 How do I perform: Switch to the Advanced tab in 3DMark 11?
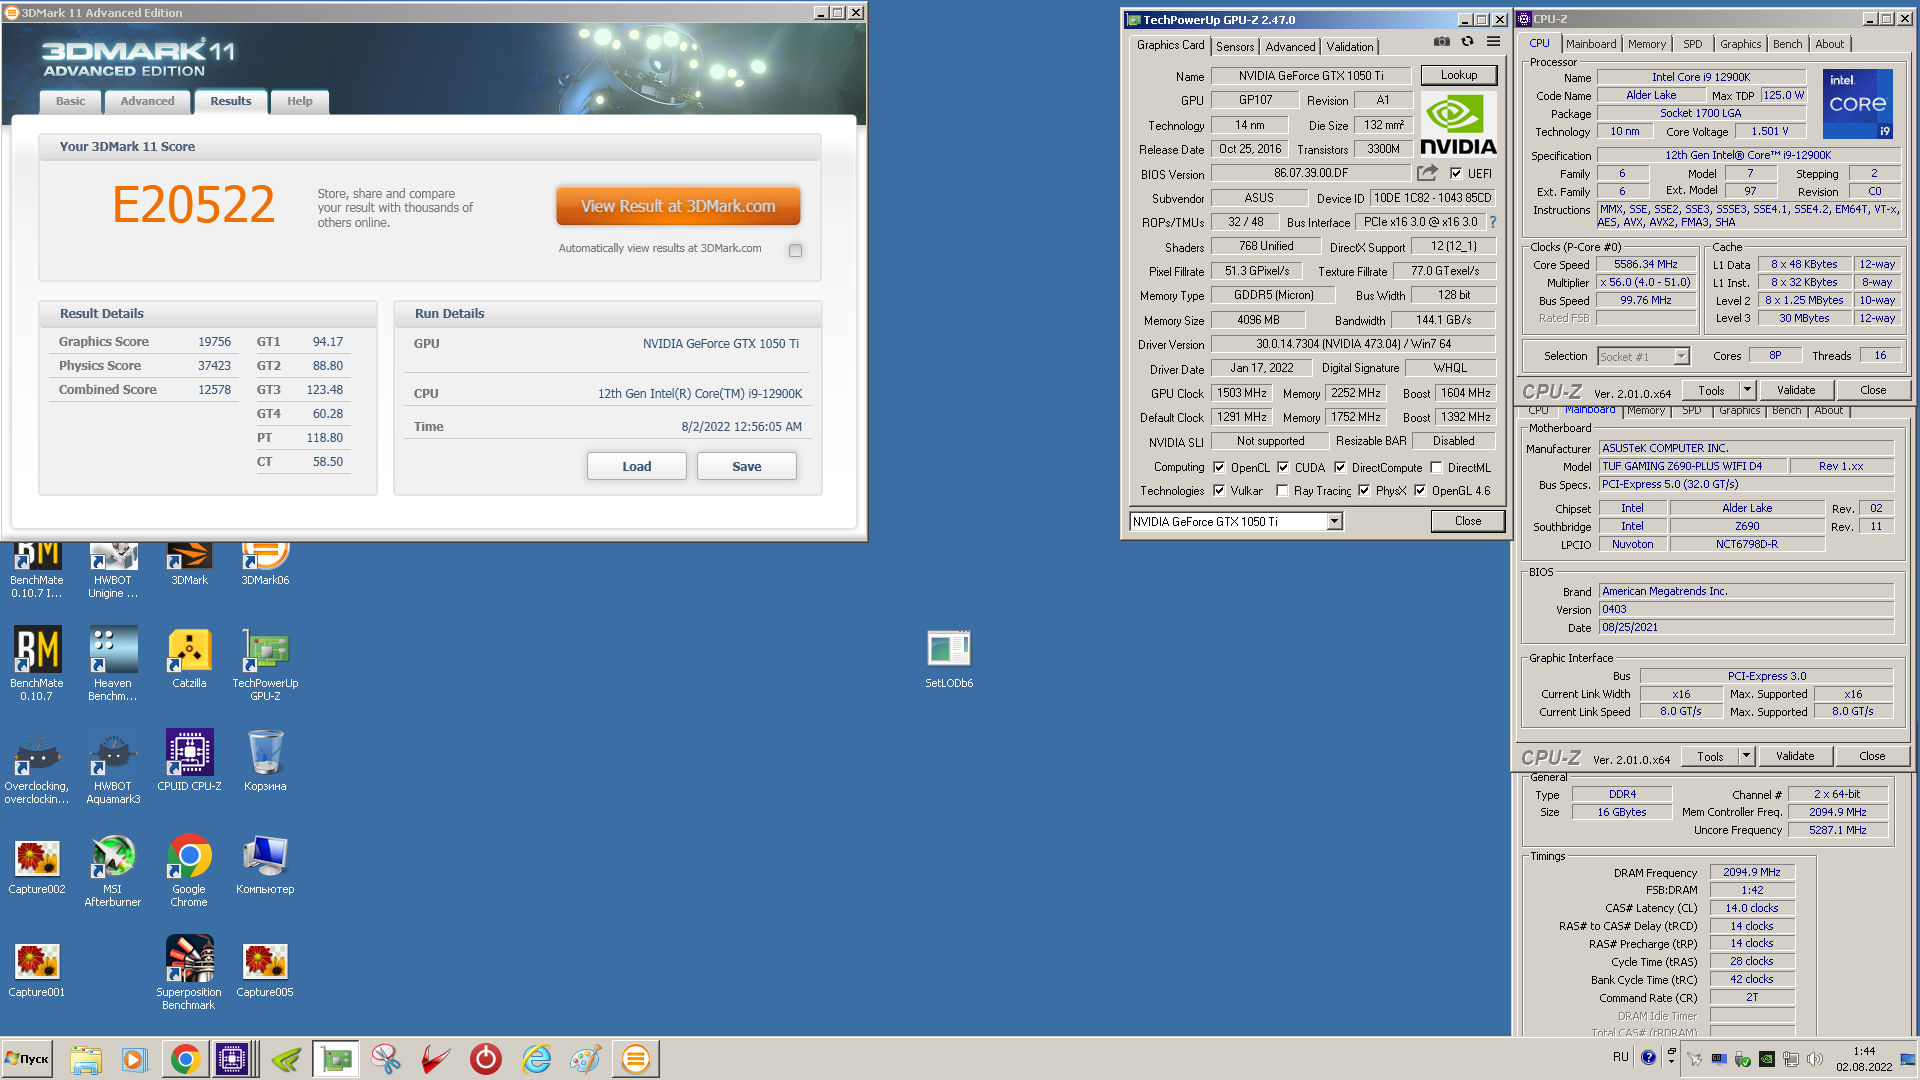pyautogui.click(x=147, y=101)
